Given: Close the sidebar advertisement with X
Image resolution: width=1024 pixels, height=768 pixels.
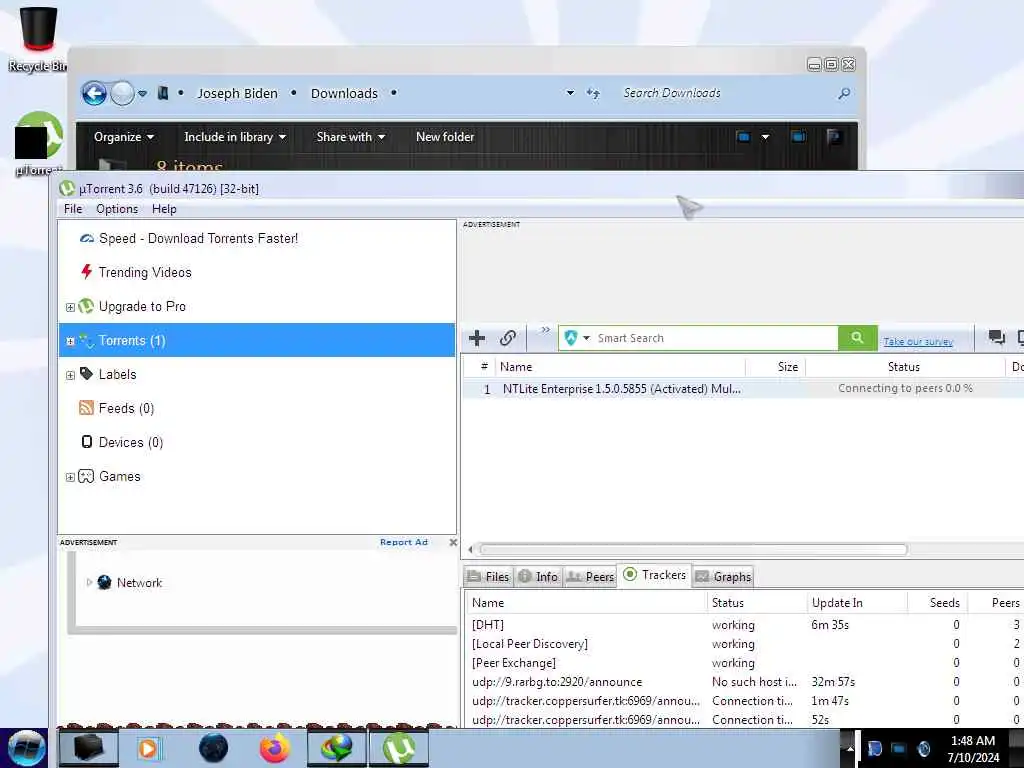Looking at the screenshot, I should click(453, 542).
